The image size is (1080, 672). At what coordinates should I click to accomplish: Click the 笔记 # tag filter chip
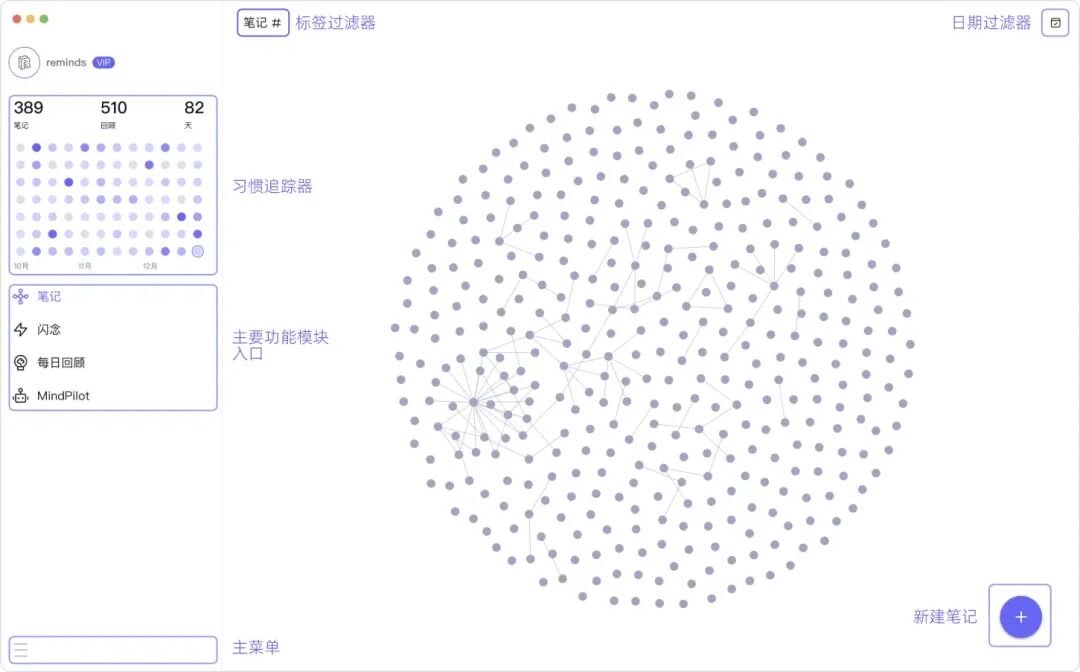pyautogui.click(x=262, y=22)
